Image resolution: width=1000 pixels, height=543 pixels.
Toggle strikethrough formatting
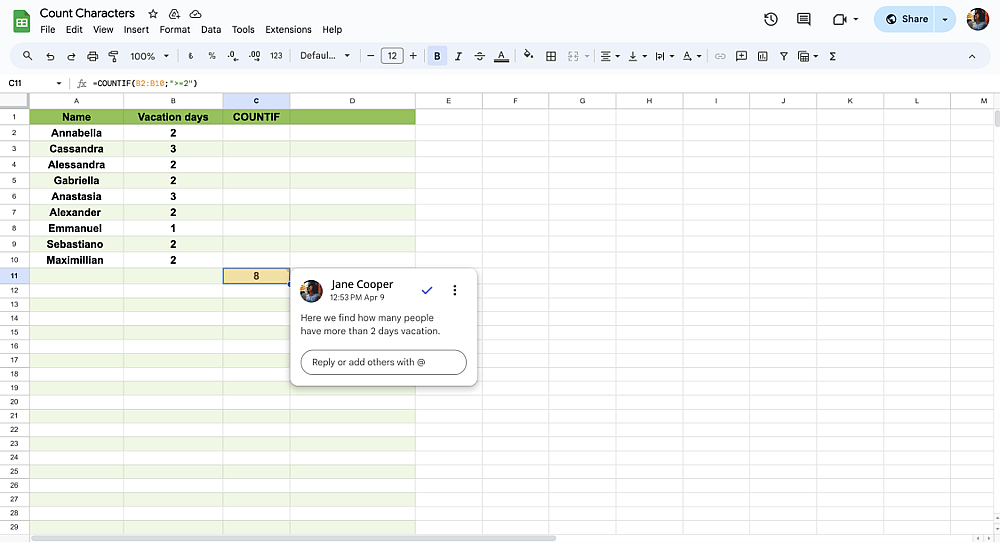pyautogui.click(x=480, y=56)
